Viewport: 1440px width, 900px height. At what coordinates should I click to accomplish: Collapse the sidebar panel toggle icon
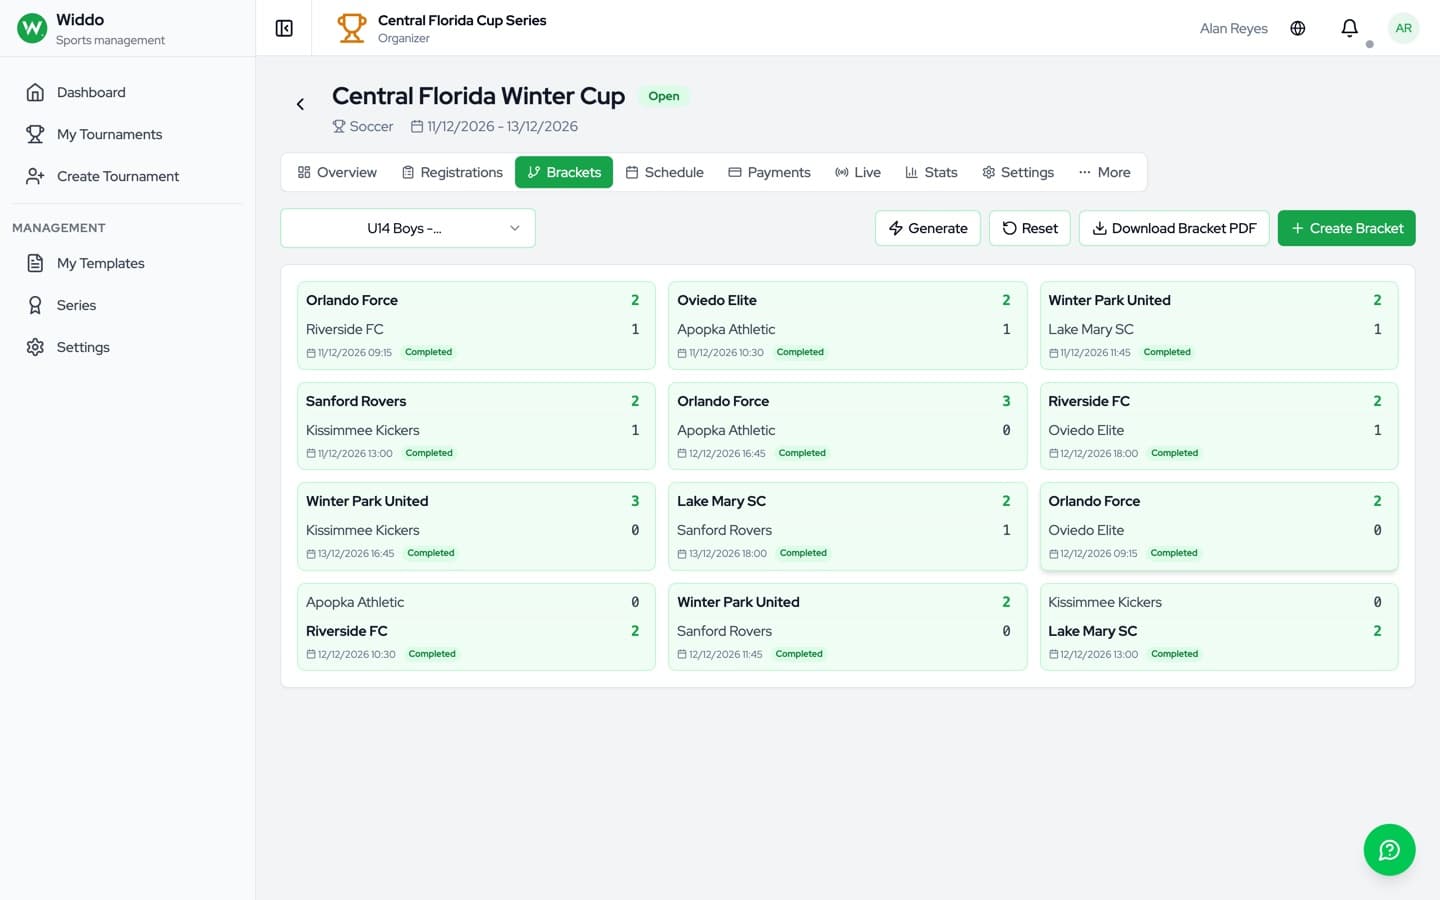(x=284, y=28)
